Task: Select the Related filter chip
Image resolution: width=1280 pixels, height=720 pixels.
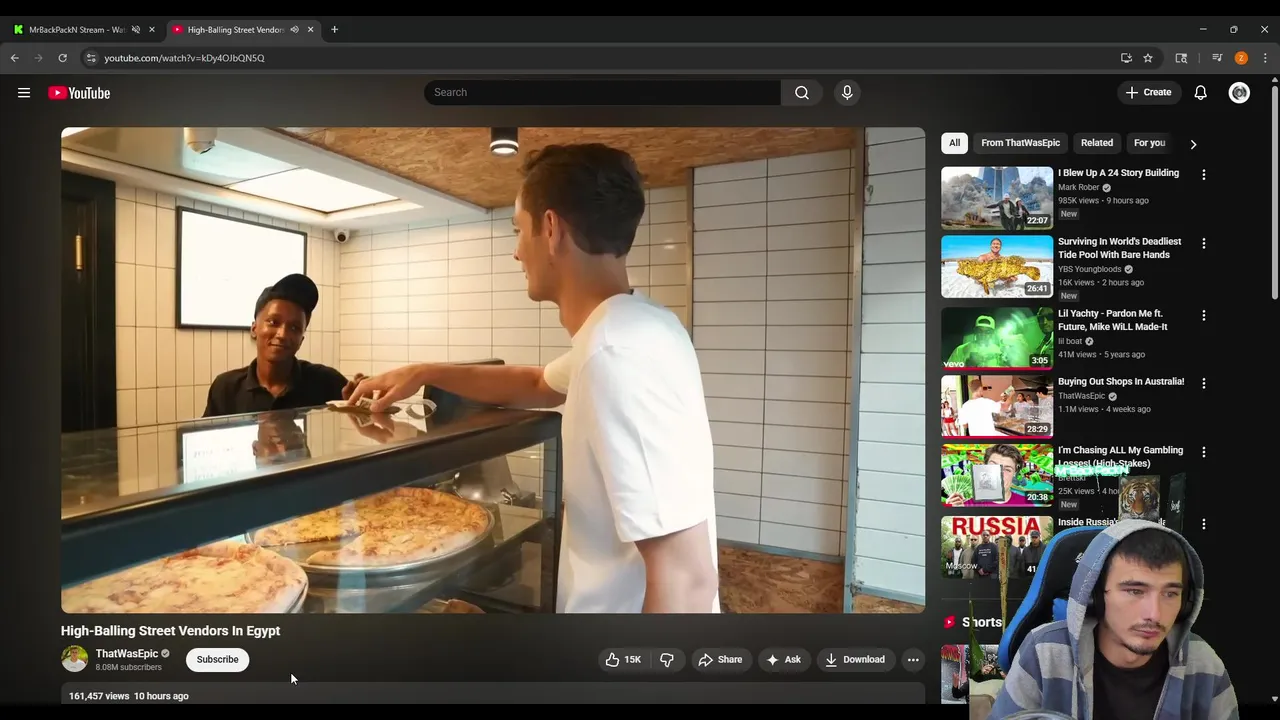Action: tap(1097, 143)
